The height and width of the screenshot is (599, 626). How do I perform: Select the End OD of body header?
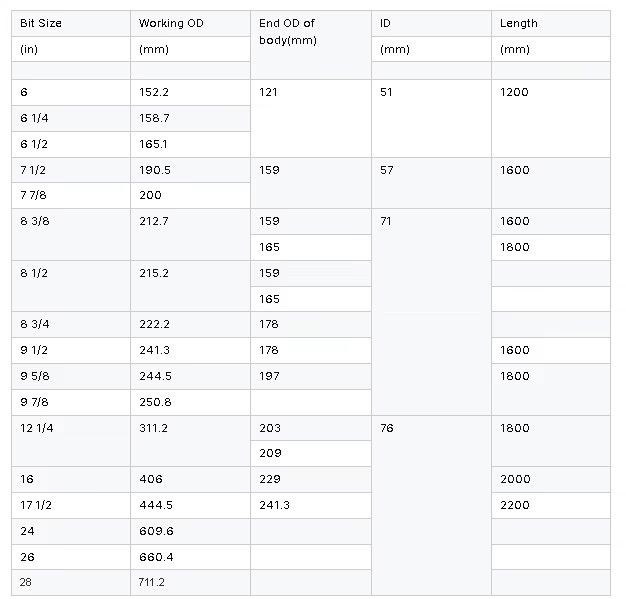(311, 45)
